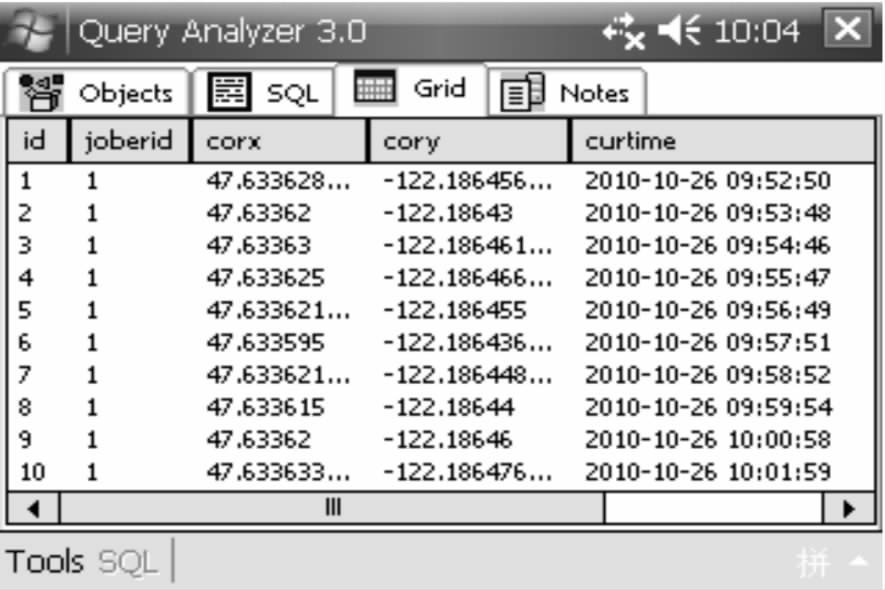
Task: Click the right arrow of horizontal scrollbar
Action: pos(849,509)
